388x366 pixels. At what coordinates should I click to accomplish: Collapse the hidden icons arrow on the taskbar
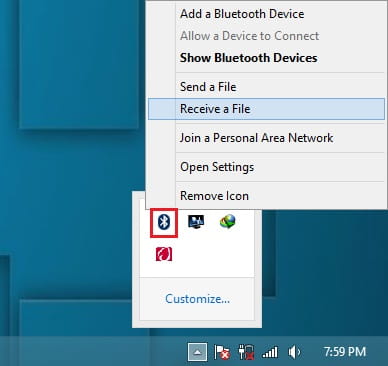197,352
